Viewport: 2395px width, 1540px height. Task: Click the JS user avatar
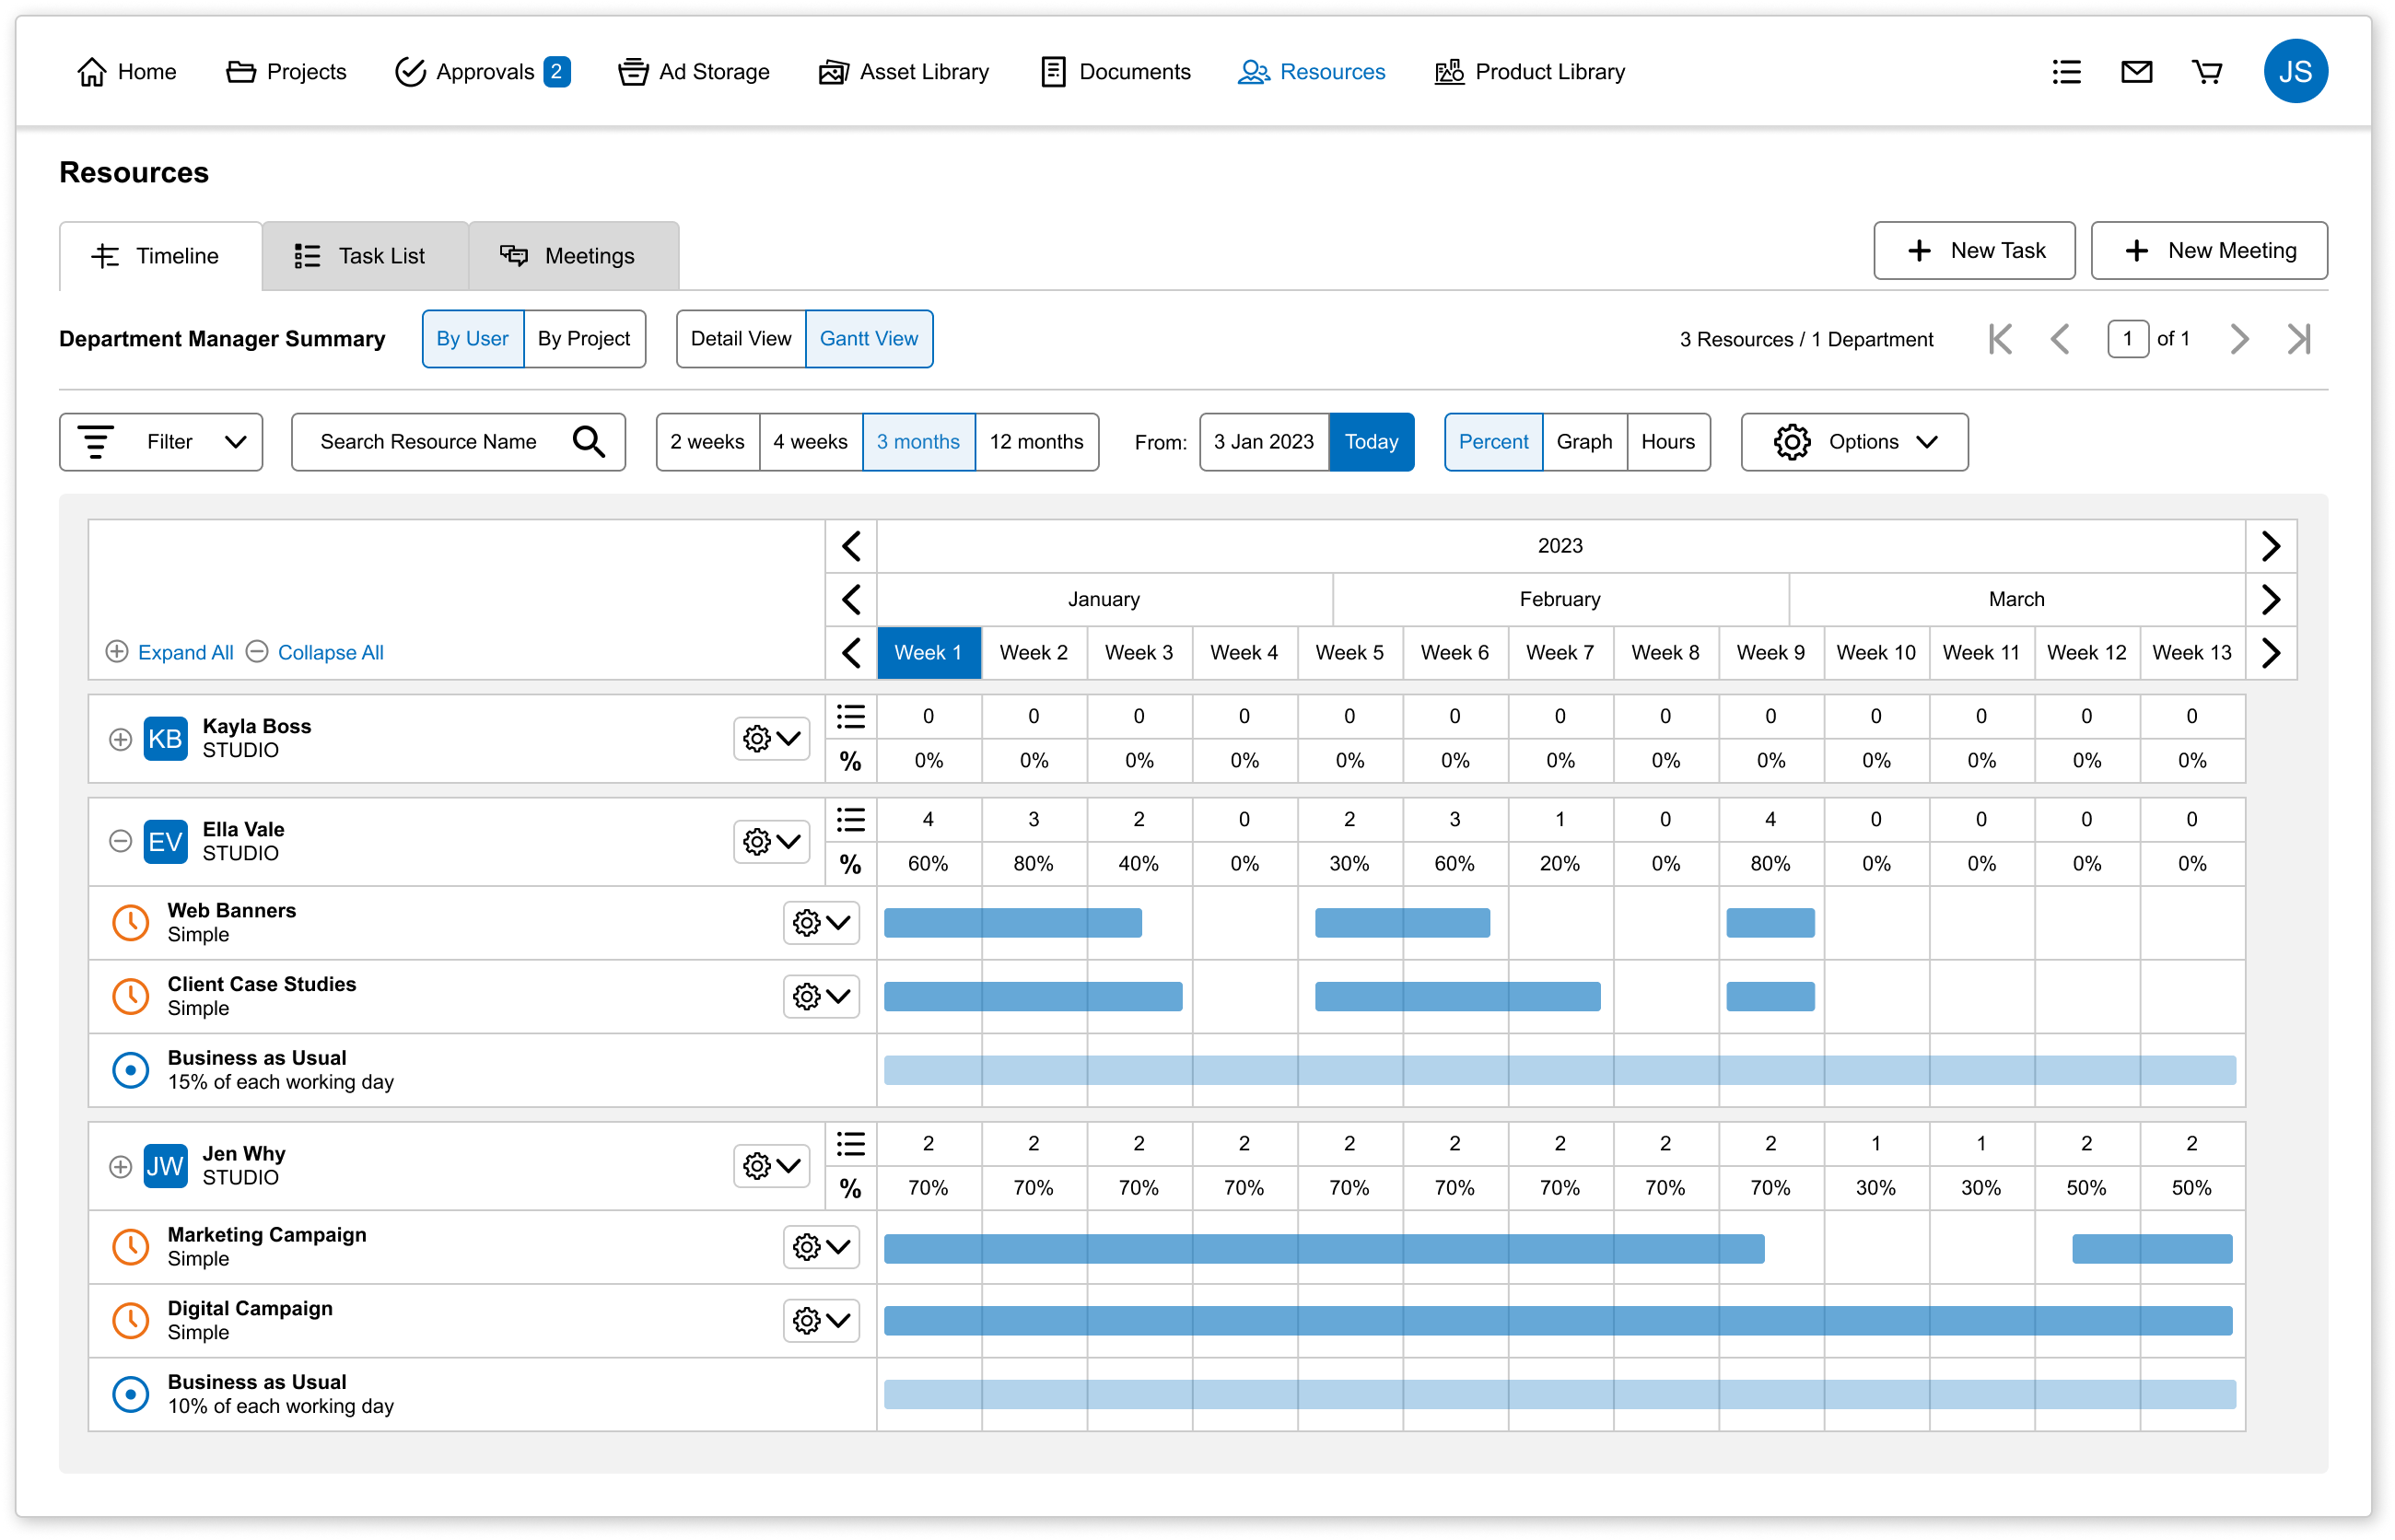click(x=2295, y=72)
